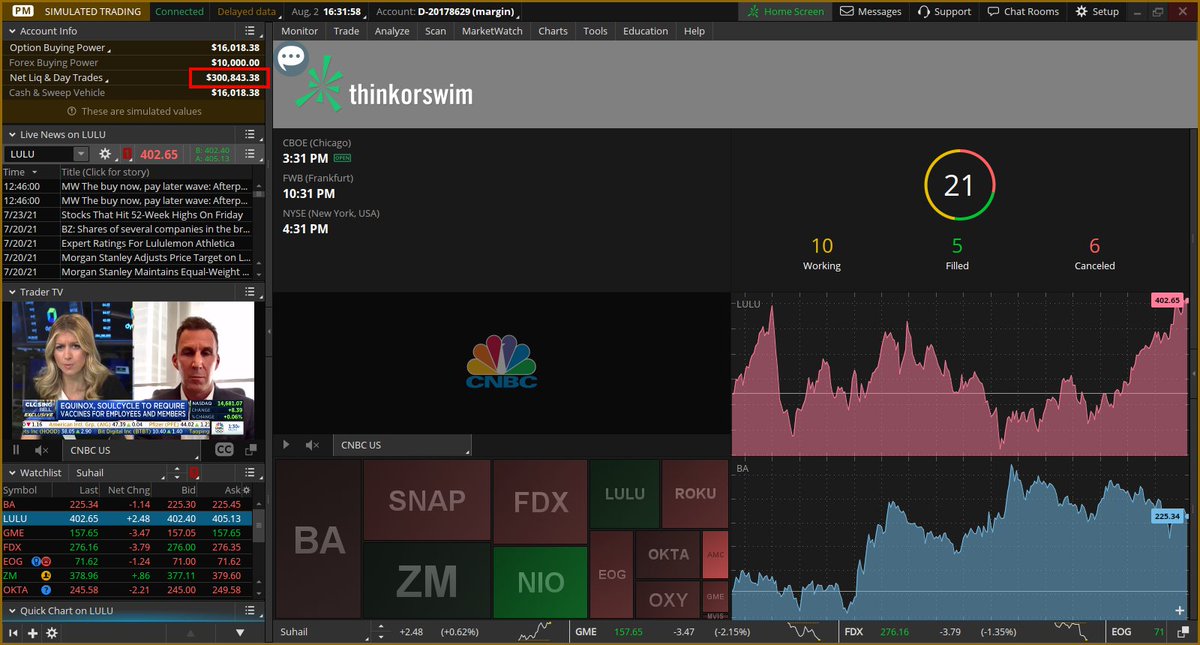This screenshot has height=645, width=1200.
Task: Open the MarketWatch tab
Action: coord(492,31)
